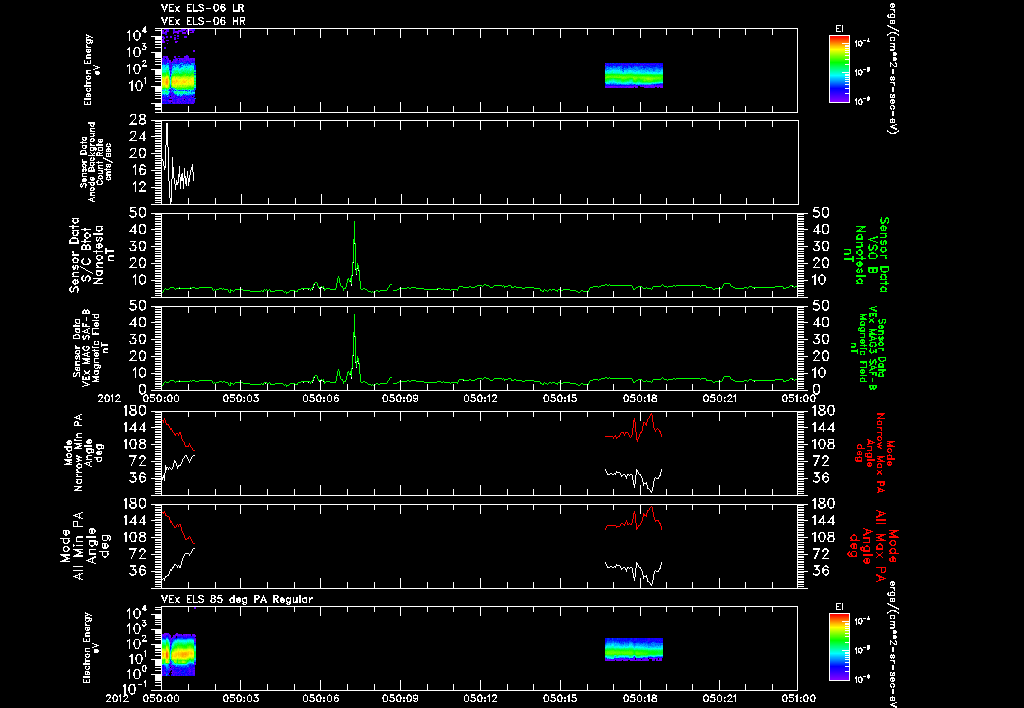The width and height of the screenshot is (1024, 708).
Task: Click the 'All Min PA Angle' axis label
Action: point(84,546)
